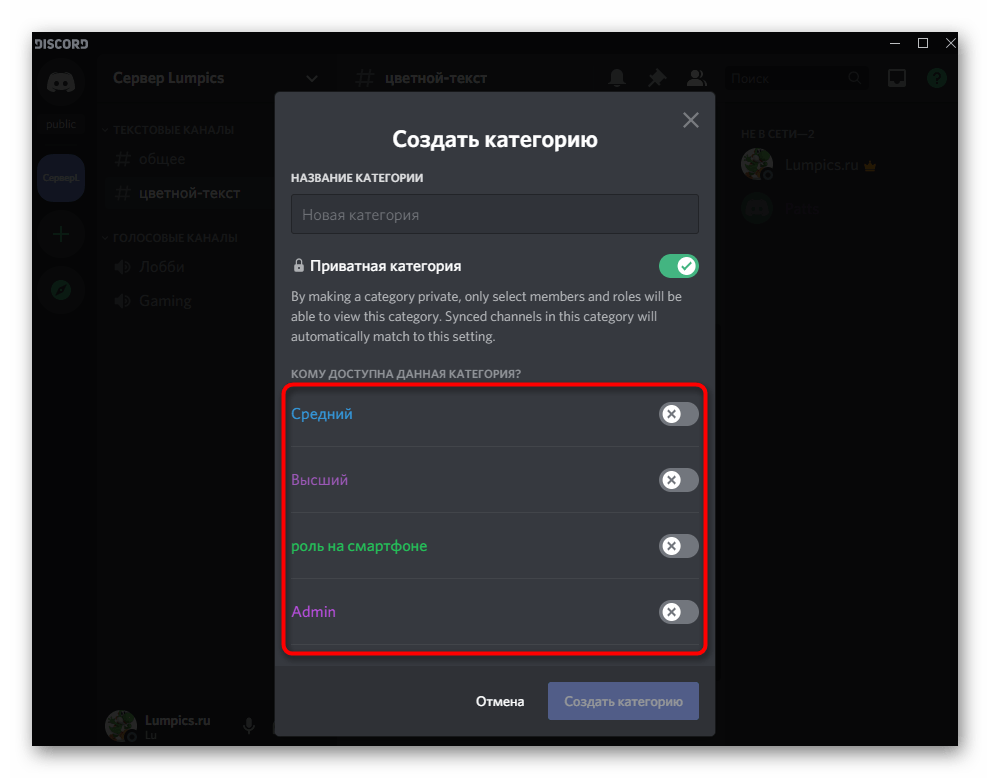Click the category name input field

coord(494,214)
